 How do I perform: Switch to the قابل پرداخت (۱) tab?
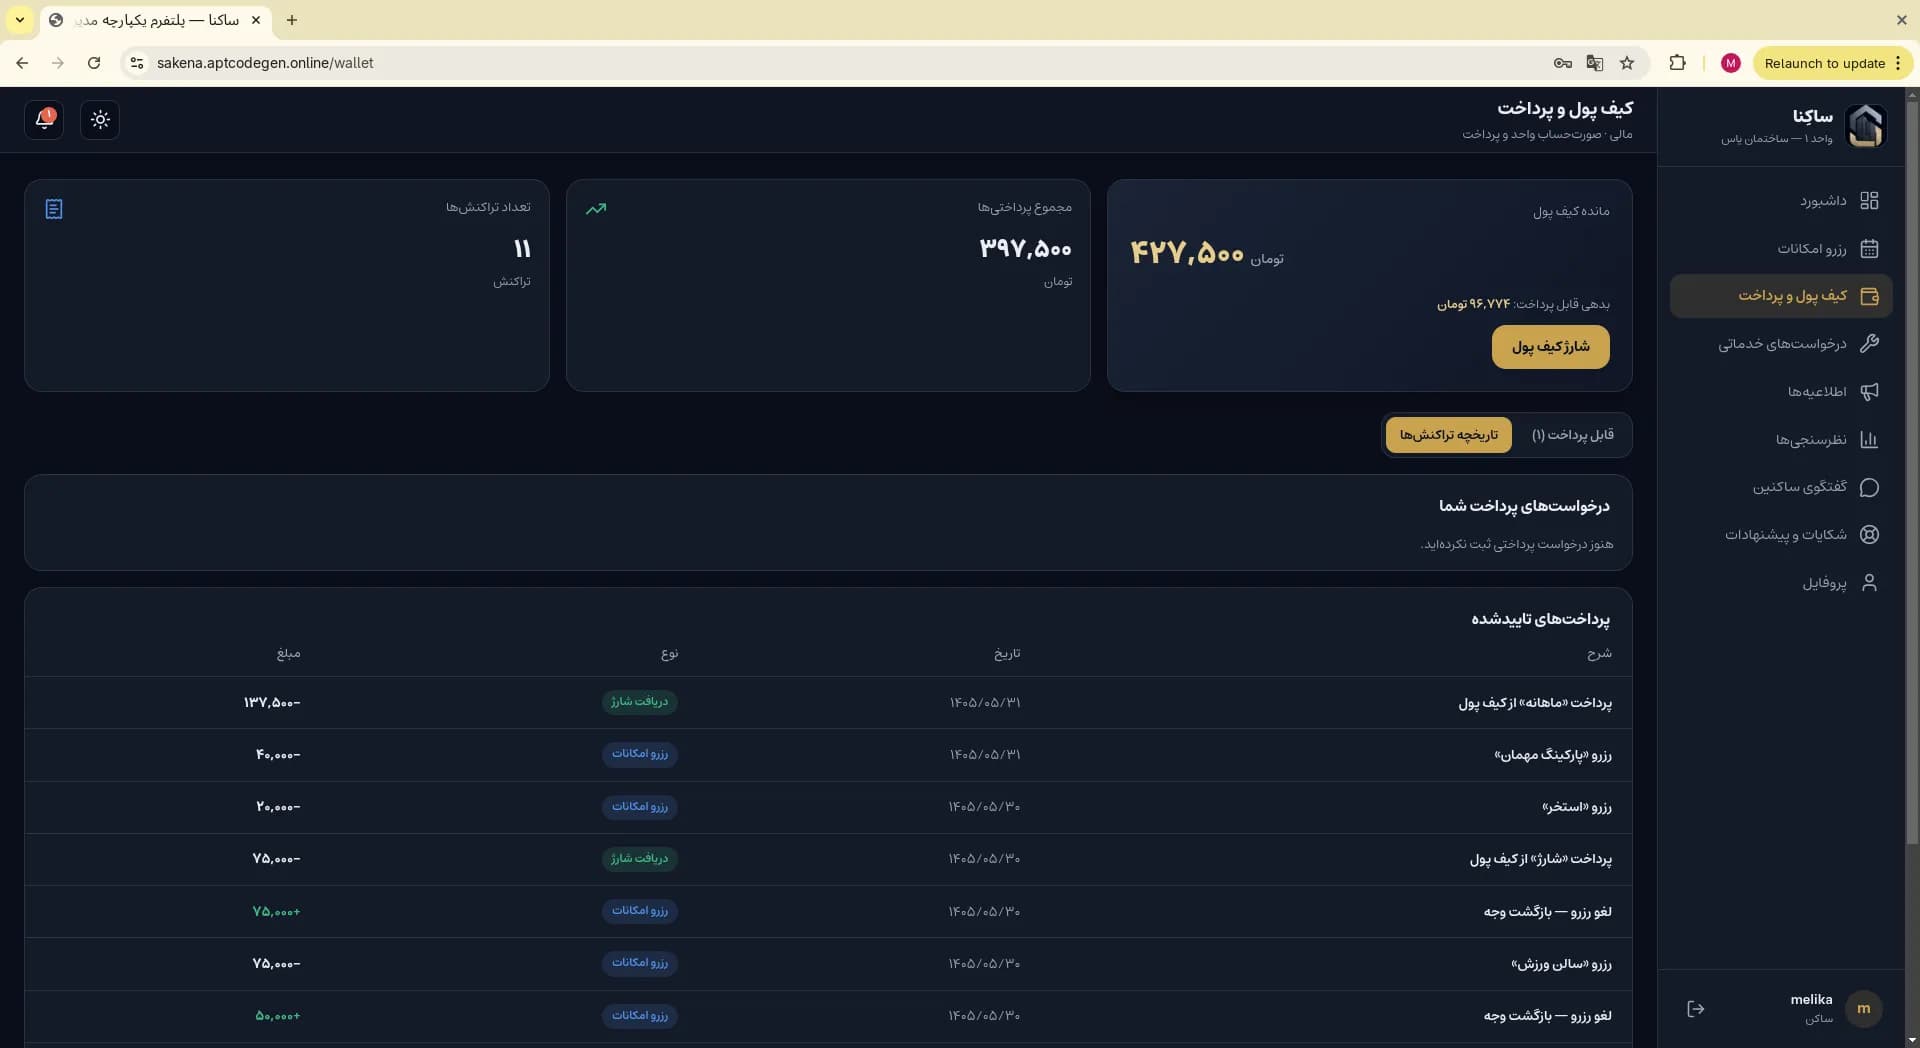point(1573,435)
